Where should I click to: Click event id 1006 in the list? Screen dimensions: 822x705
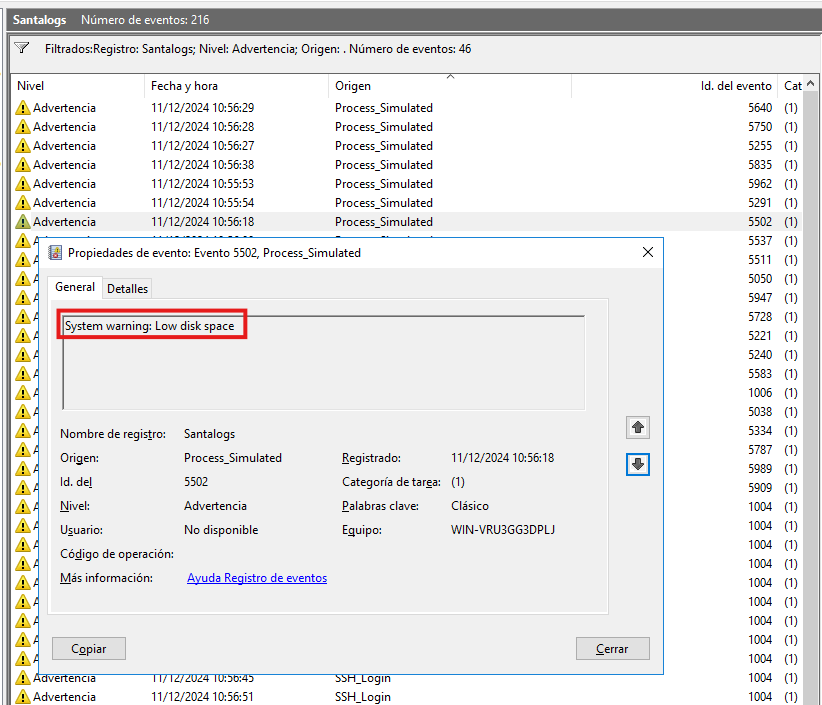coord(760,393)
